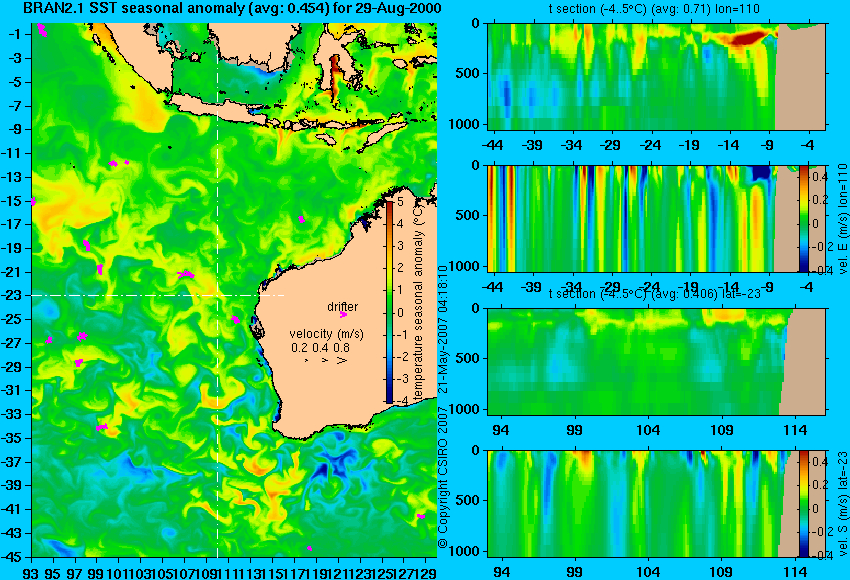Screen dimensions: 850x580
Task: Click the lat=-23 temperature section plot
Action: [656, 362]
